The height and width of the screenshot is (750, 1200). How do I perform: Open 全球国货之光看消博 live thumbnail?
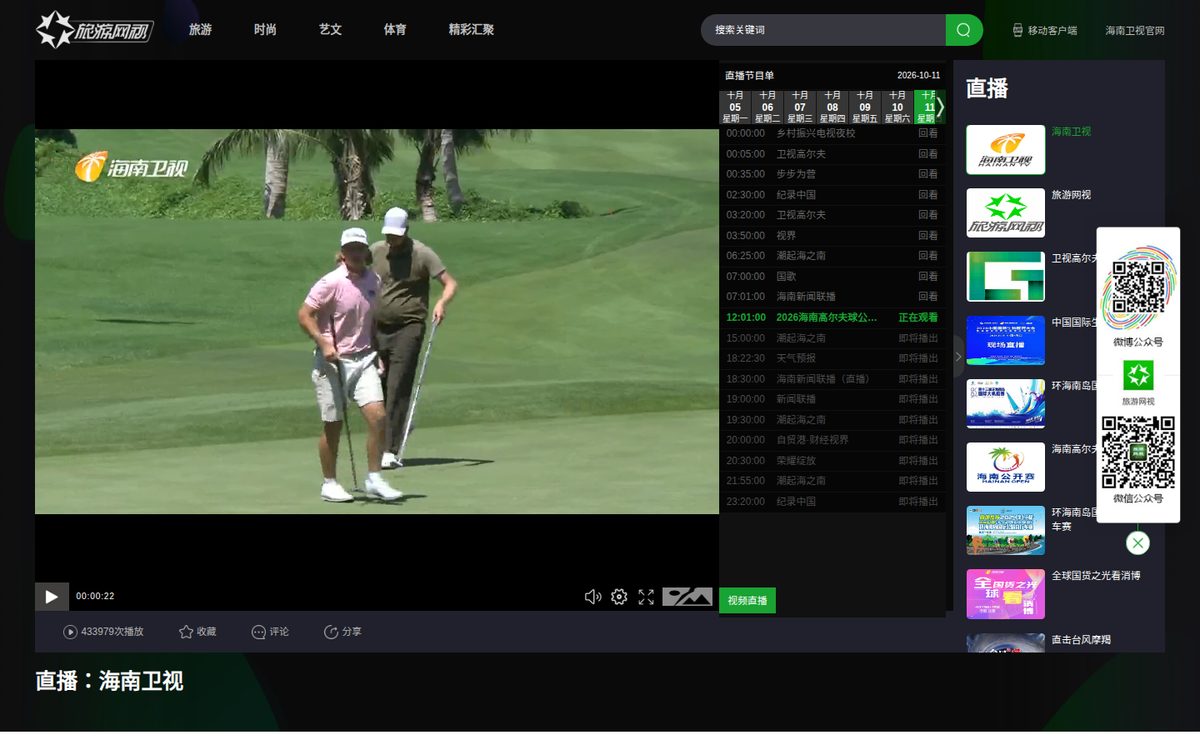[1006, 594]
